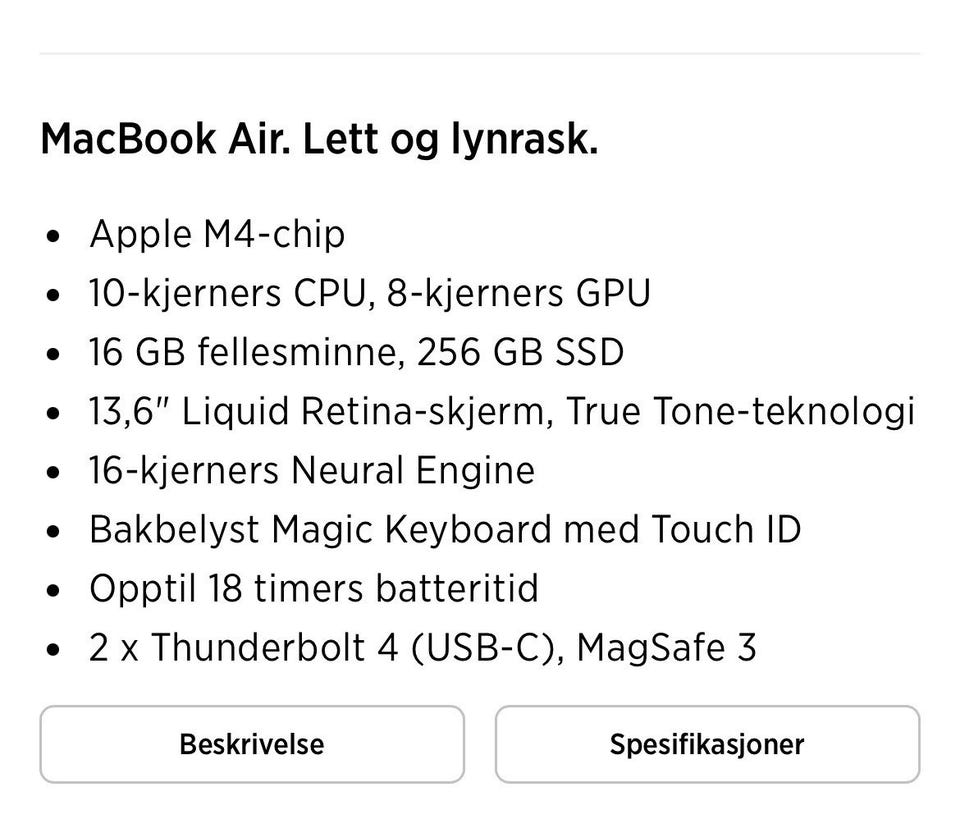Click the heading MacBook Air. Lett og lynrask.
Screen dimensions: 960x819
pos(319,140)
